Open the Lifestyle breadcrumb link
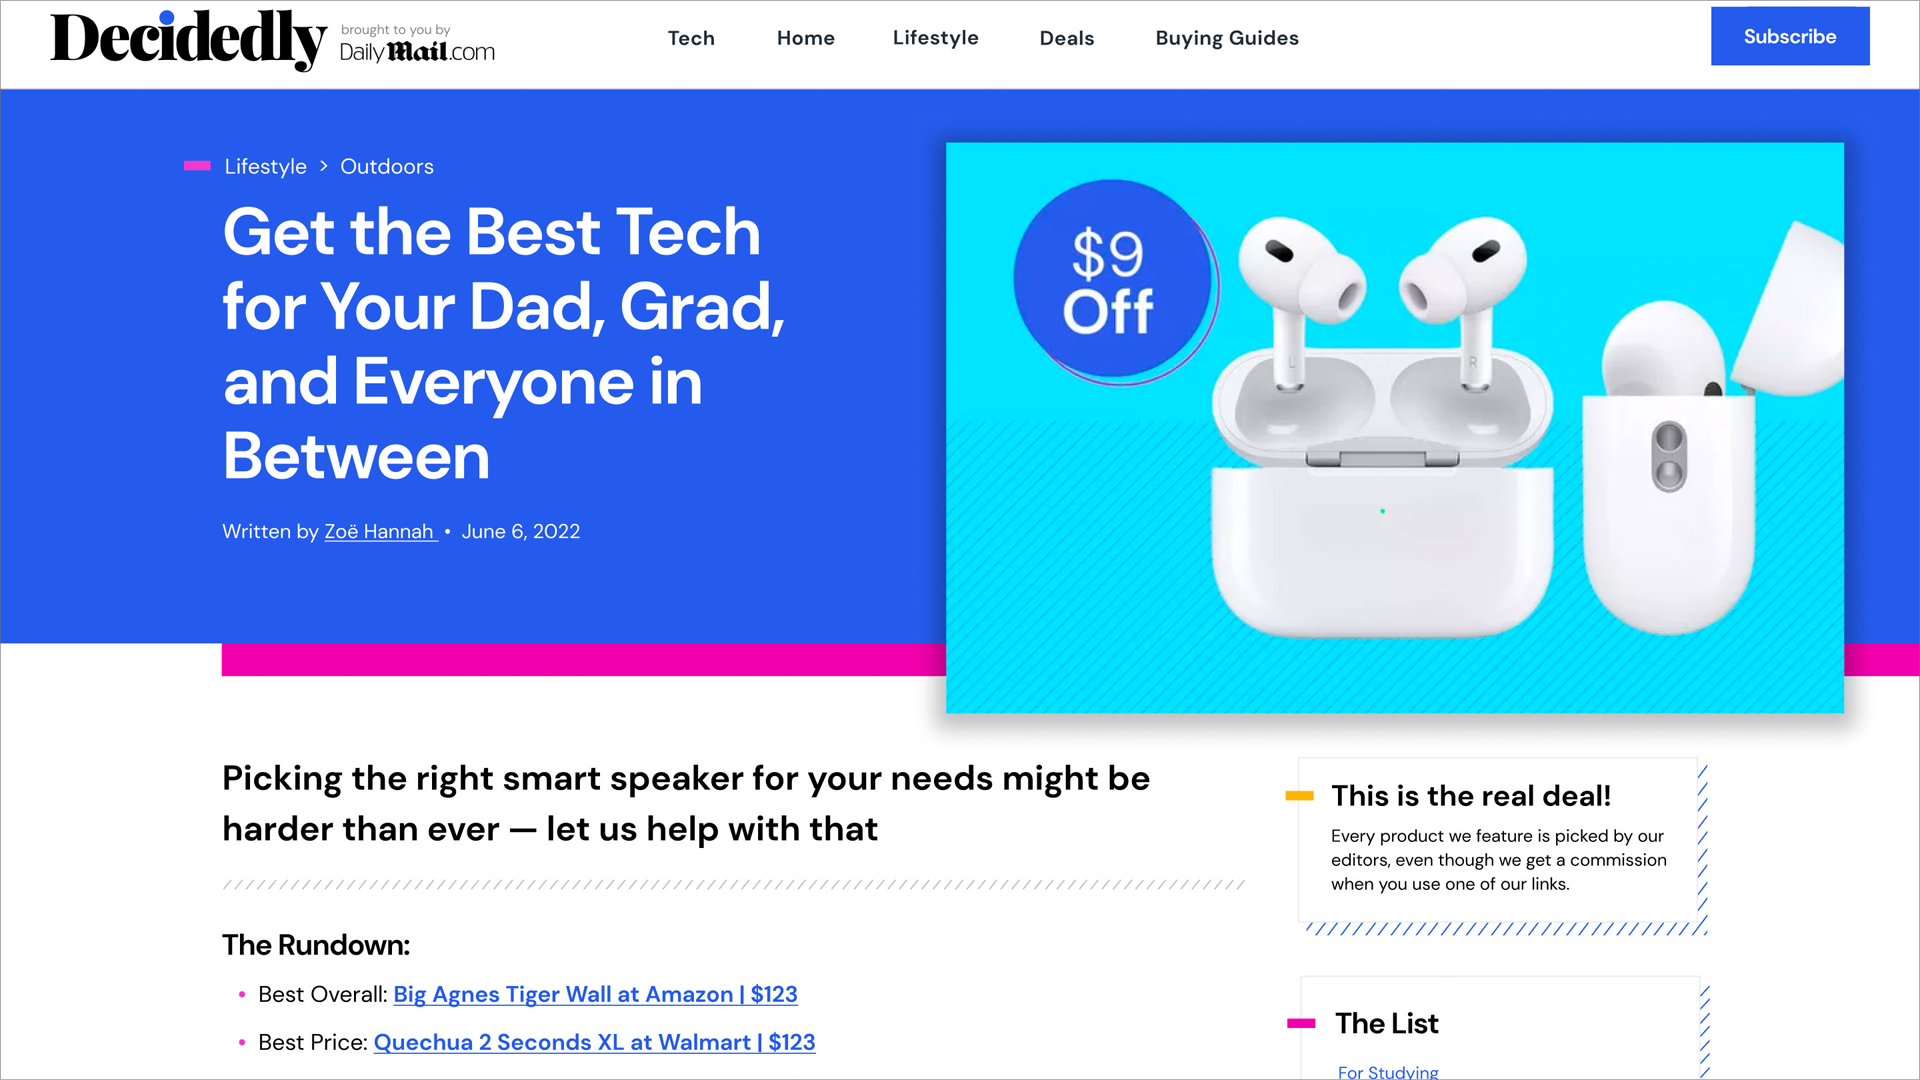Image resolution: width=1920 pixels, height=1080 pixels. coord(265,166)
